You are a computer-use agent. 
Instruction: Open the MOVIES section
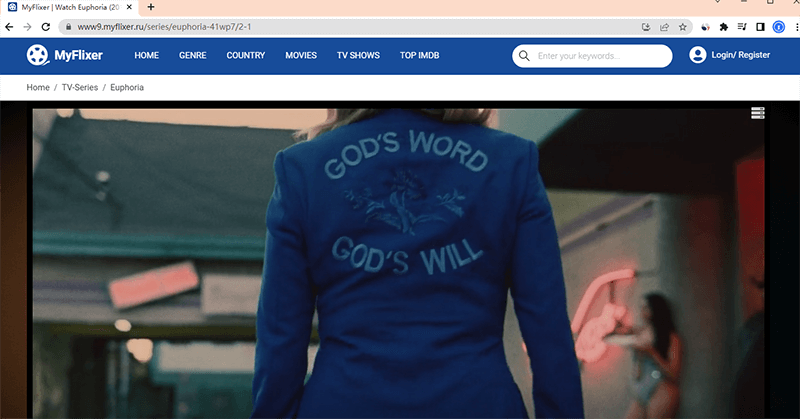[301, 55]
